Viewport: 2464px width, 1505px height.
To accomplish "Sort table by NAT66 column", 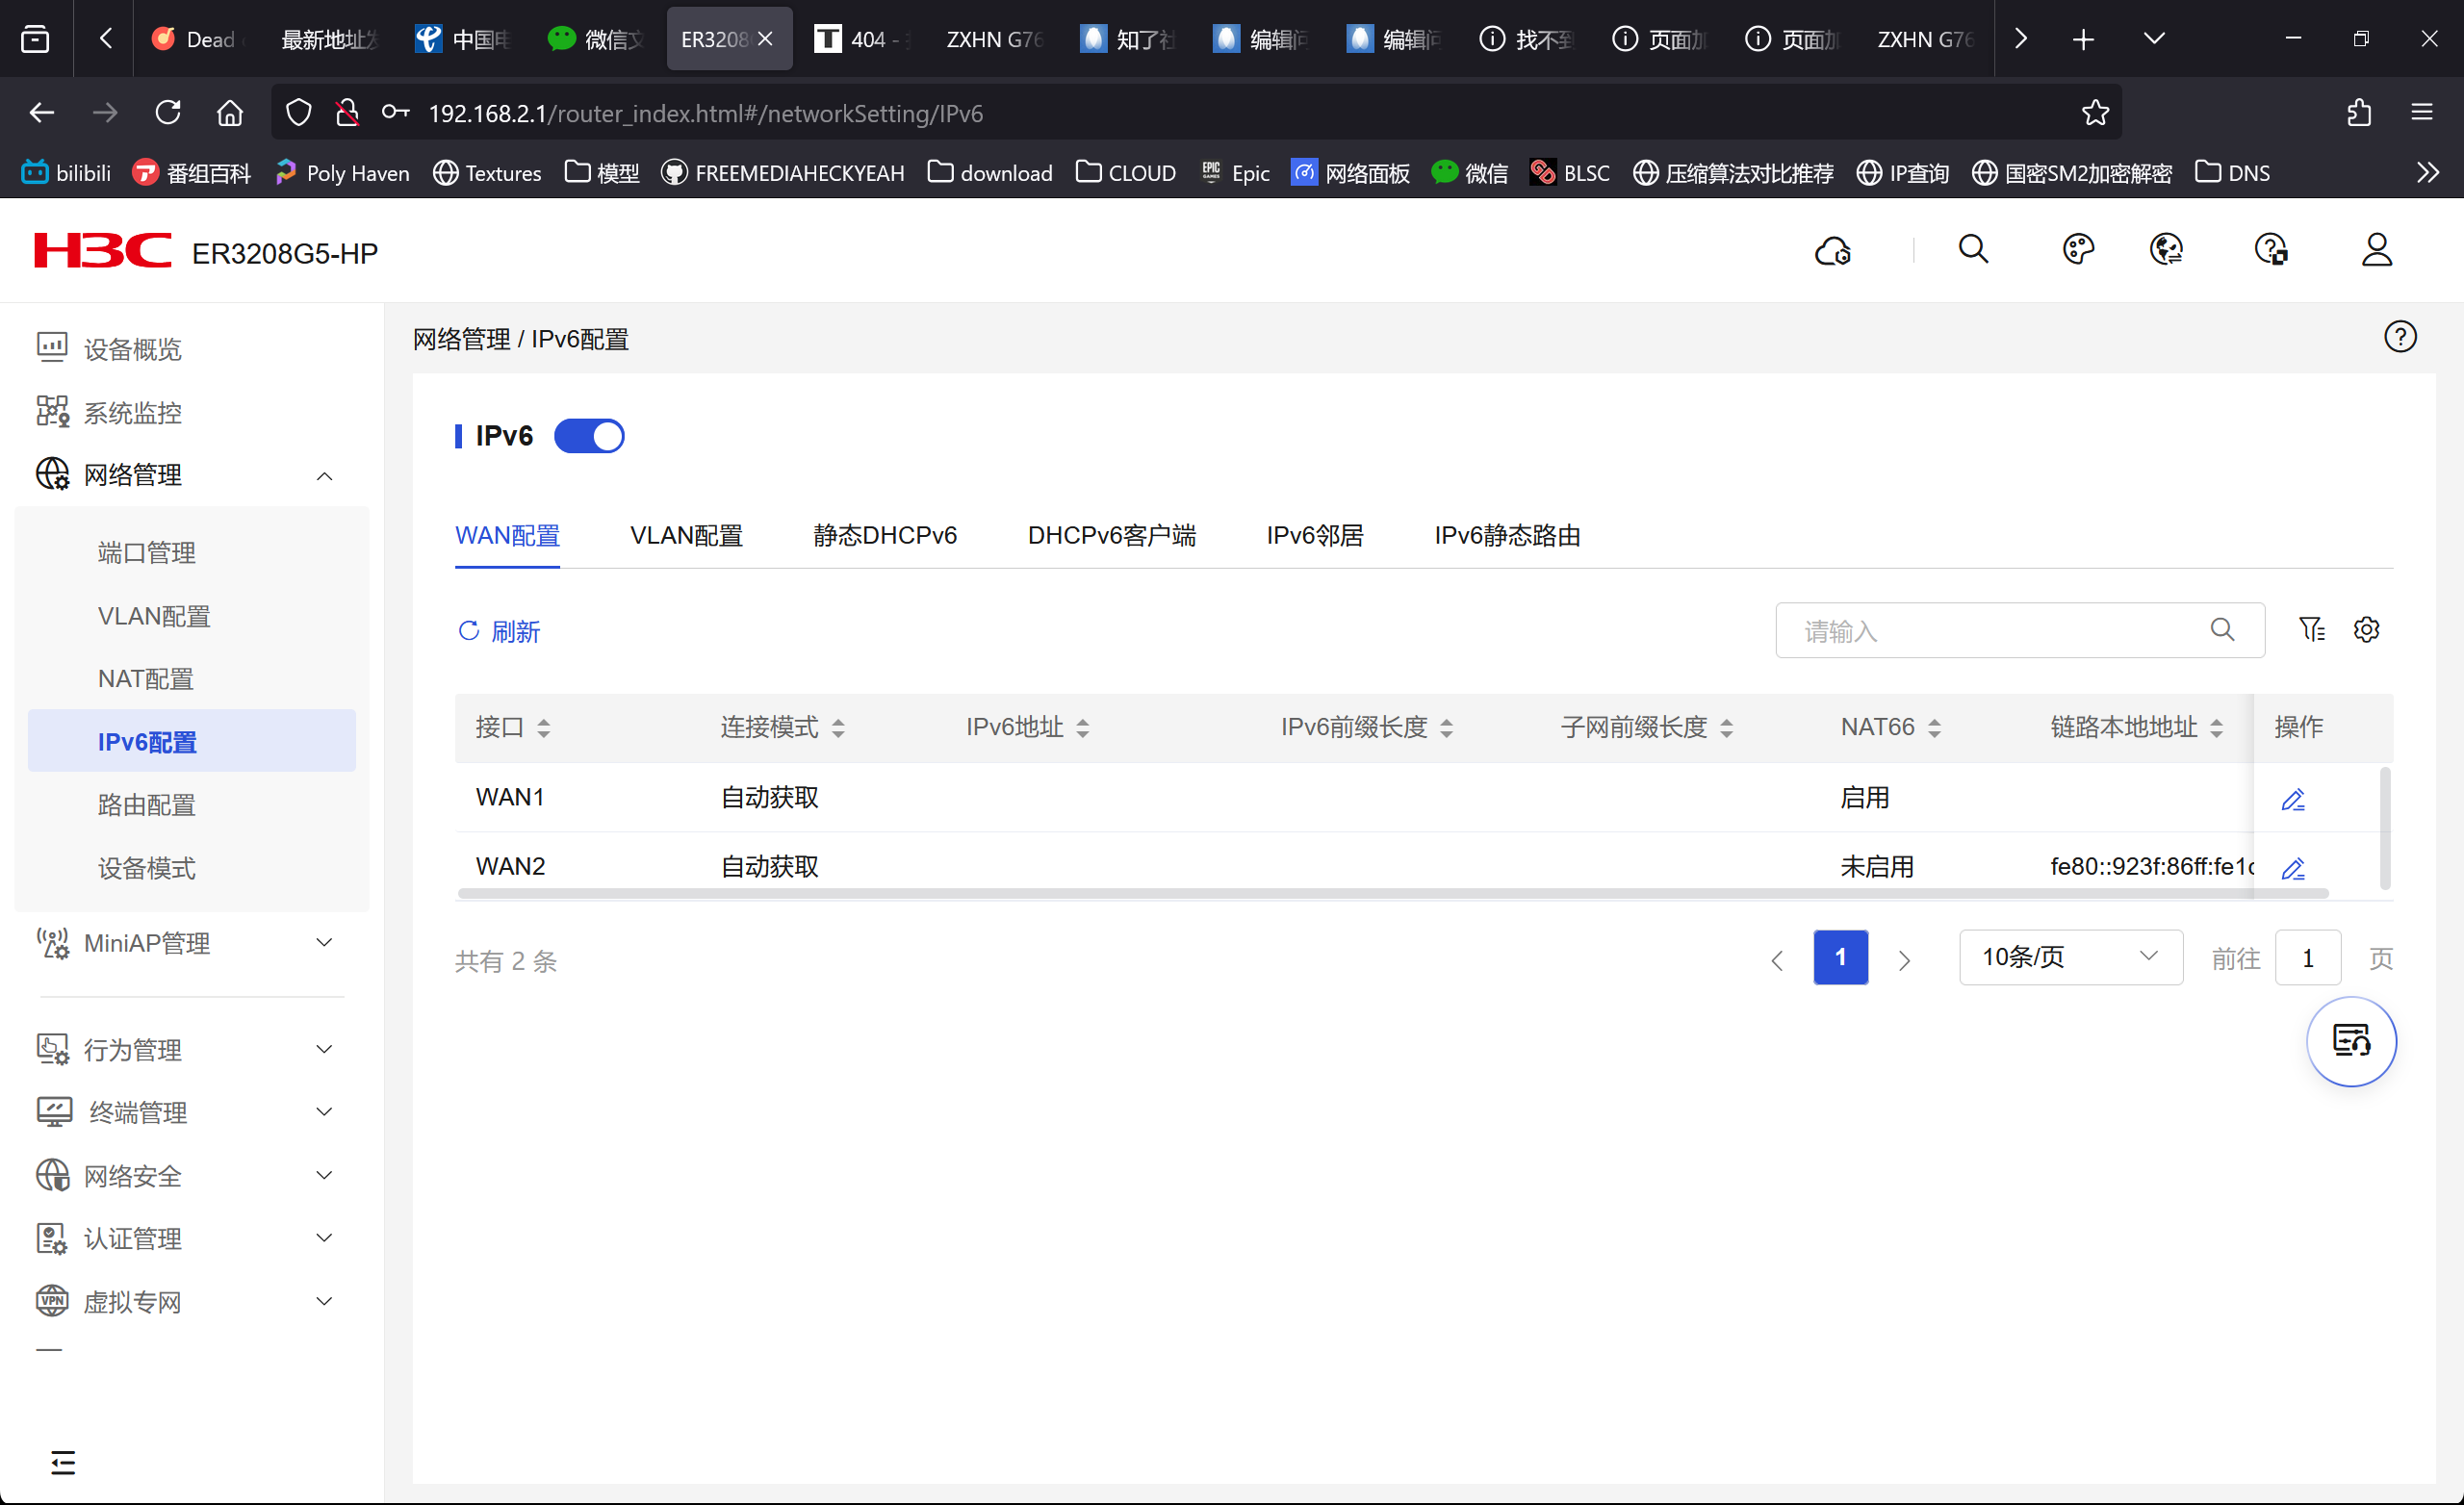I will pos(1934,728).
